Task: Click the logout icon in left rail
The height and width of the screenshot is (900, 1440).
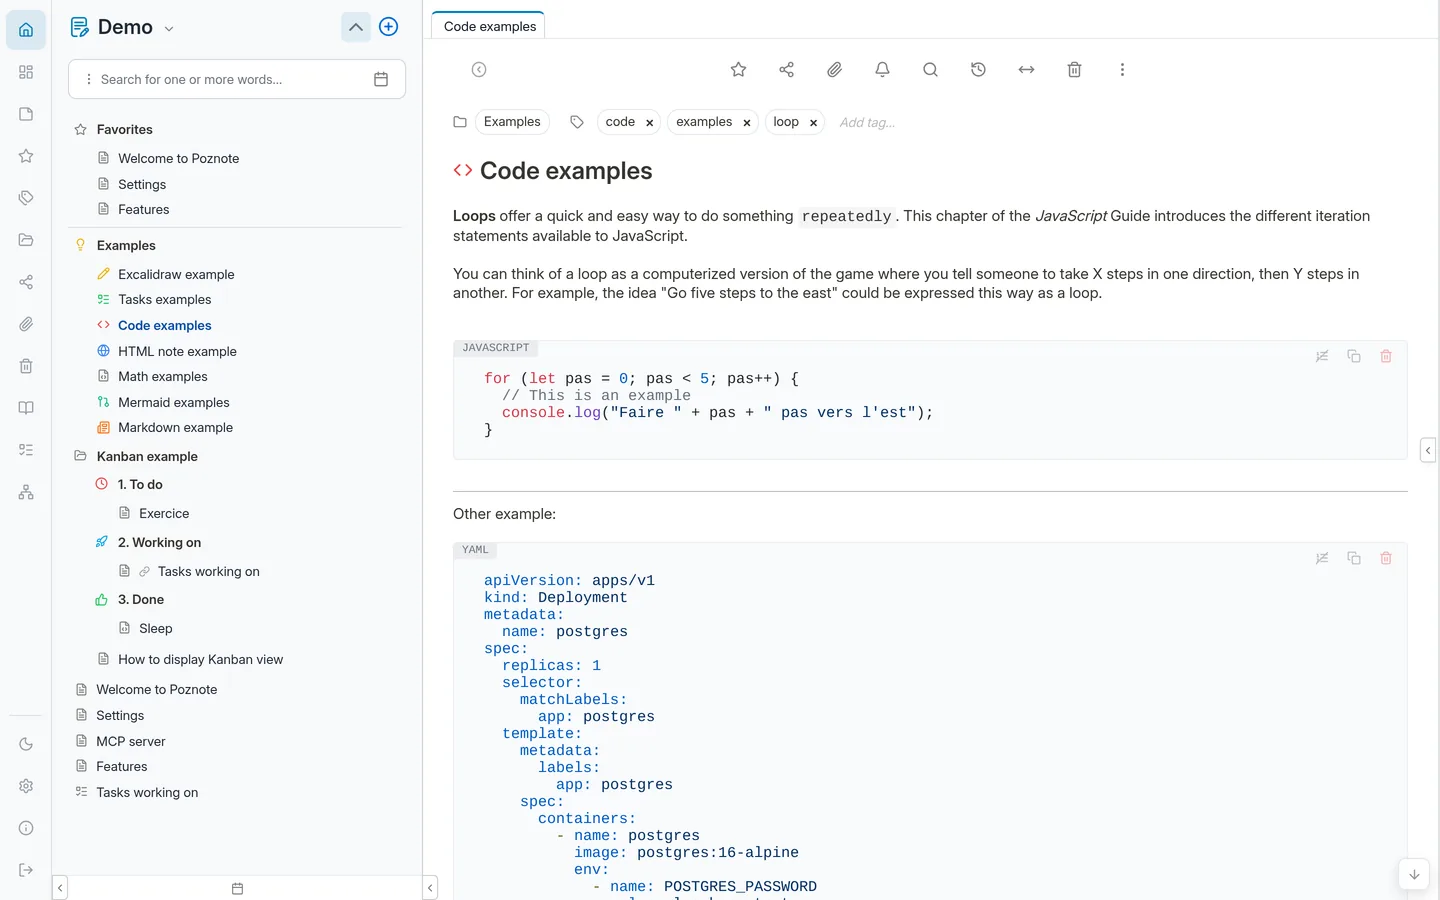Action: point(26,870)
